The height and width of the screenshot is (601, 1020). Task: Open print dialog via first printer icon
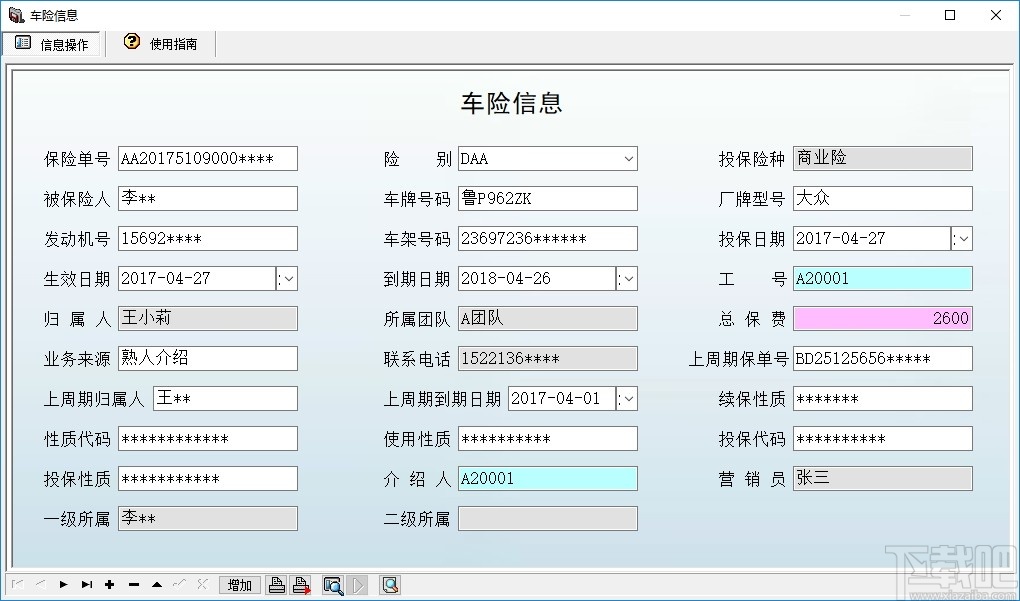(276, 585)
